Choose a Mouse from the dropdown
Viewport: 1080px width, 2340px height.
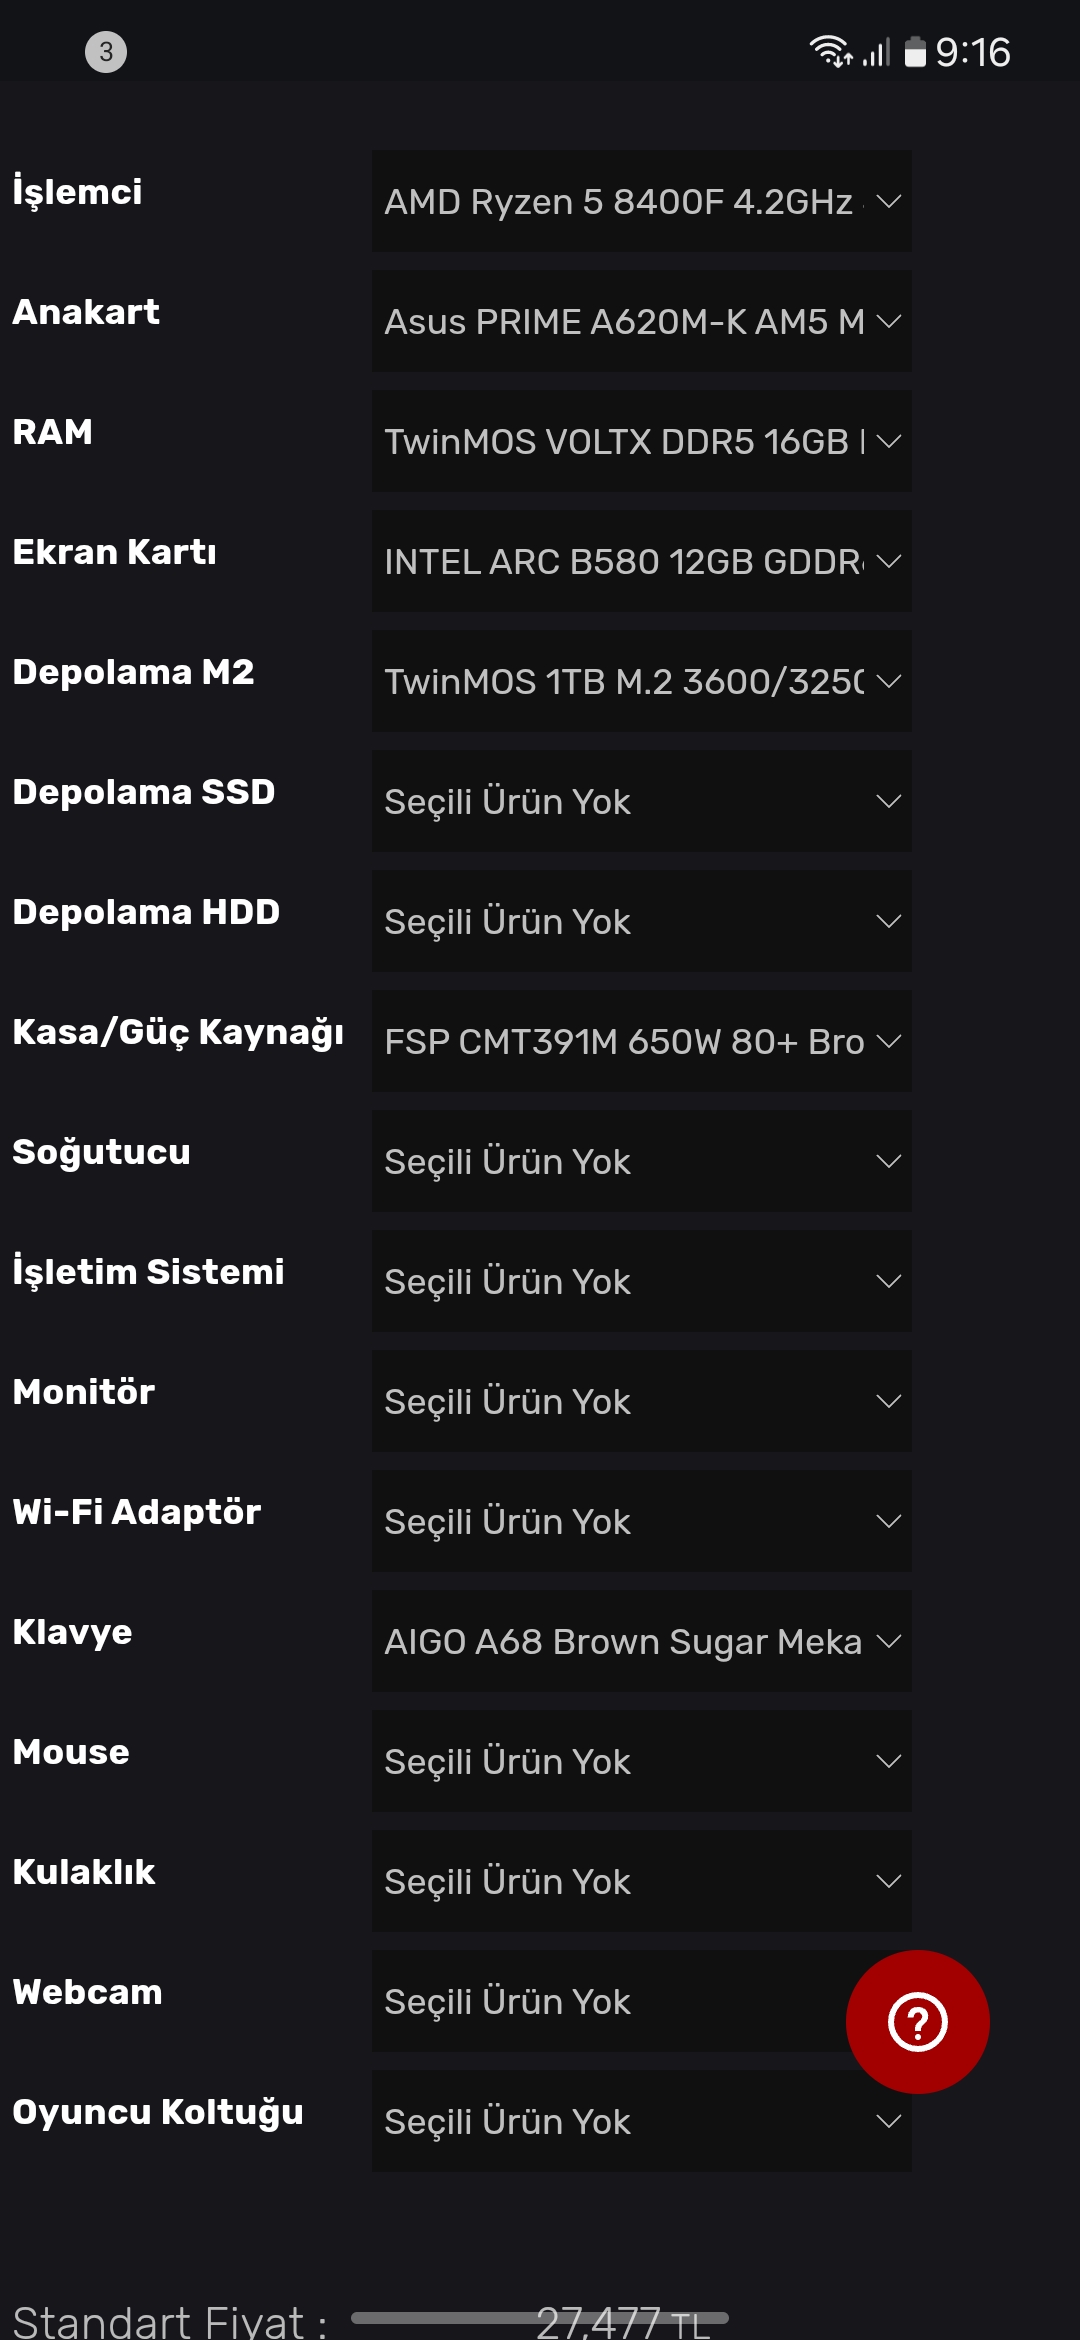641,1761
